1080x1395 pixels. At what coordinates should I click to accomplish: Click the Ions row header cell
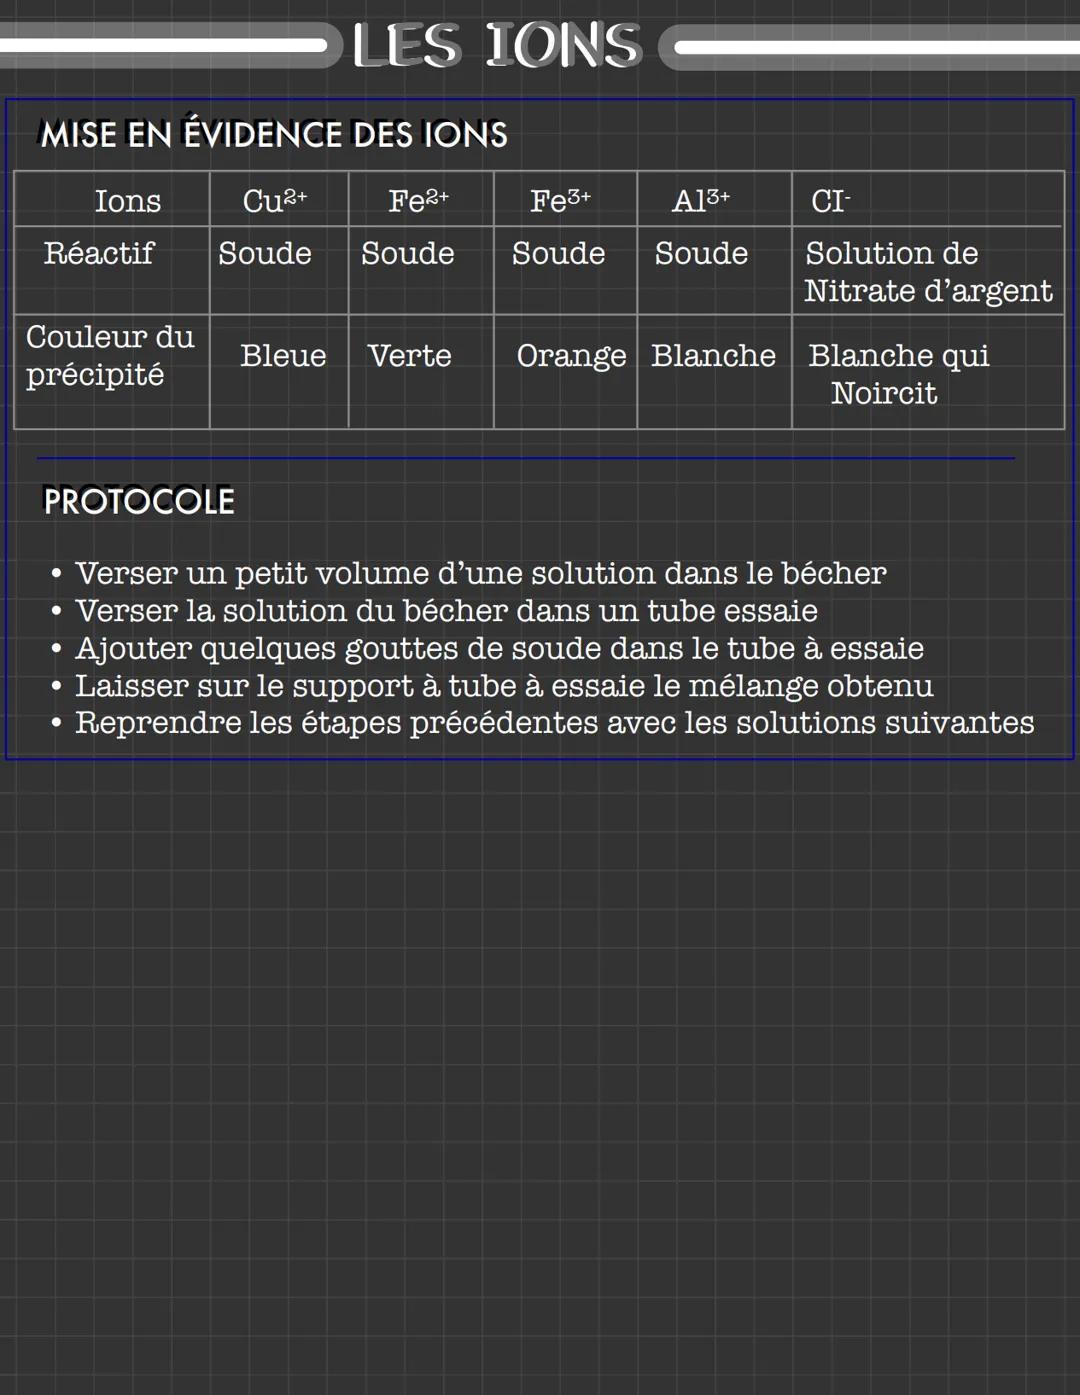pos(128,201)
